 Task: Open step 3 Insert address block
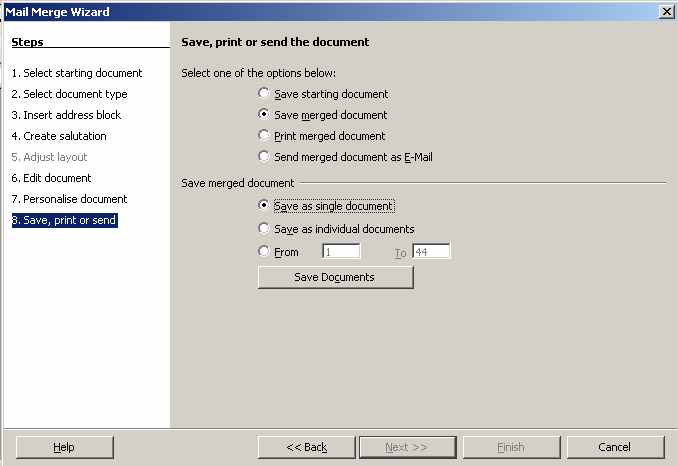[x=66, y=115]
